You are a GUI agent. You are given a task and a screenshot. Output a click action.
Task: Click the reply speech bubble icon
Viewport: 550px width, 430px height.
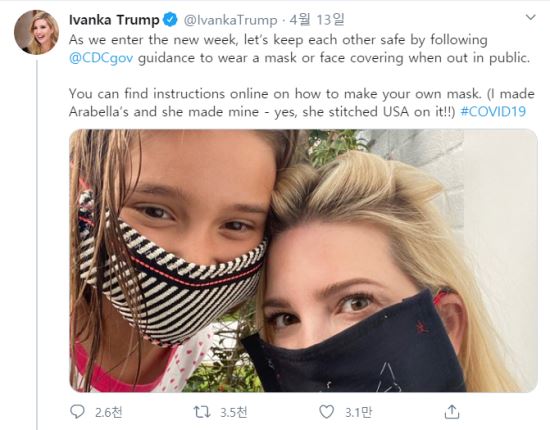tap(77, 412)
